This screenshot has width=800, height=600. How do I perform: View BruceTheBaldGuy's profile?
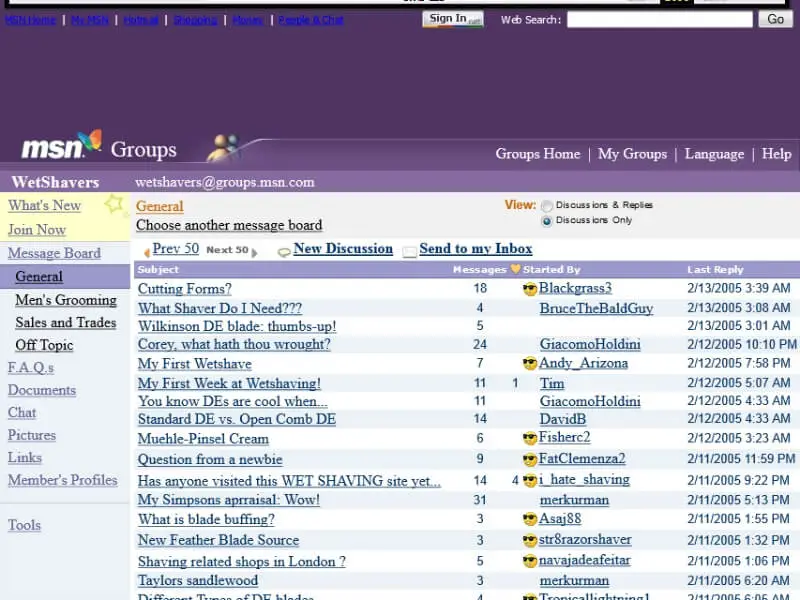(x=596, y=308)
